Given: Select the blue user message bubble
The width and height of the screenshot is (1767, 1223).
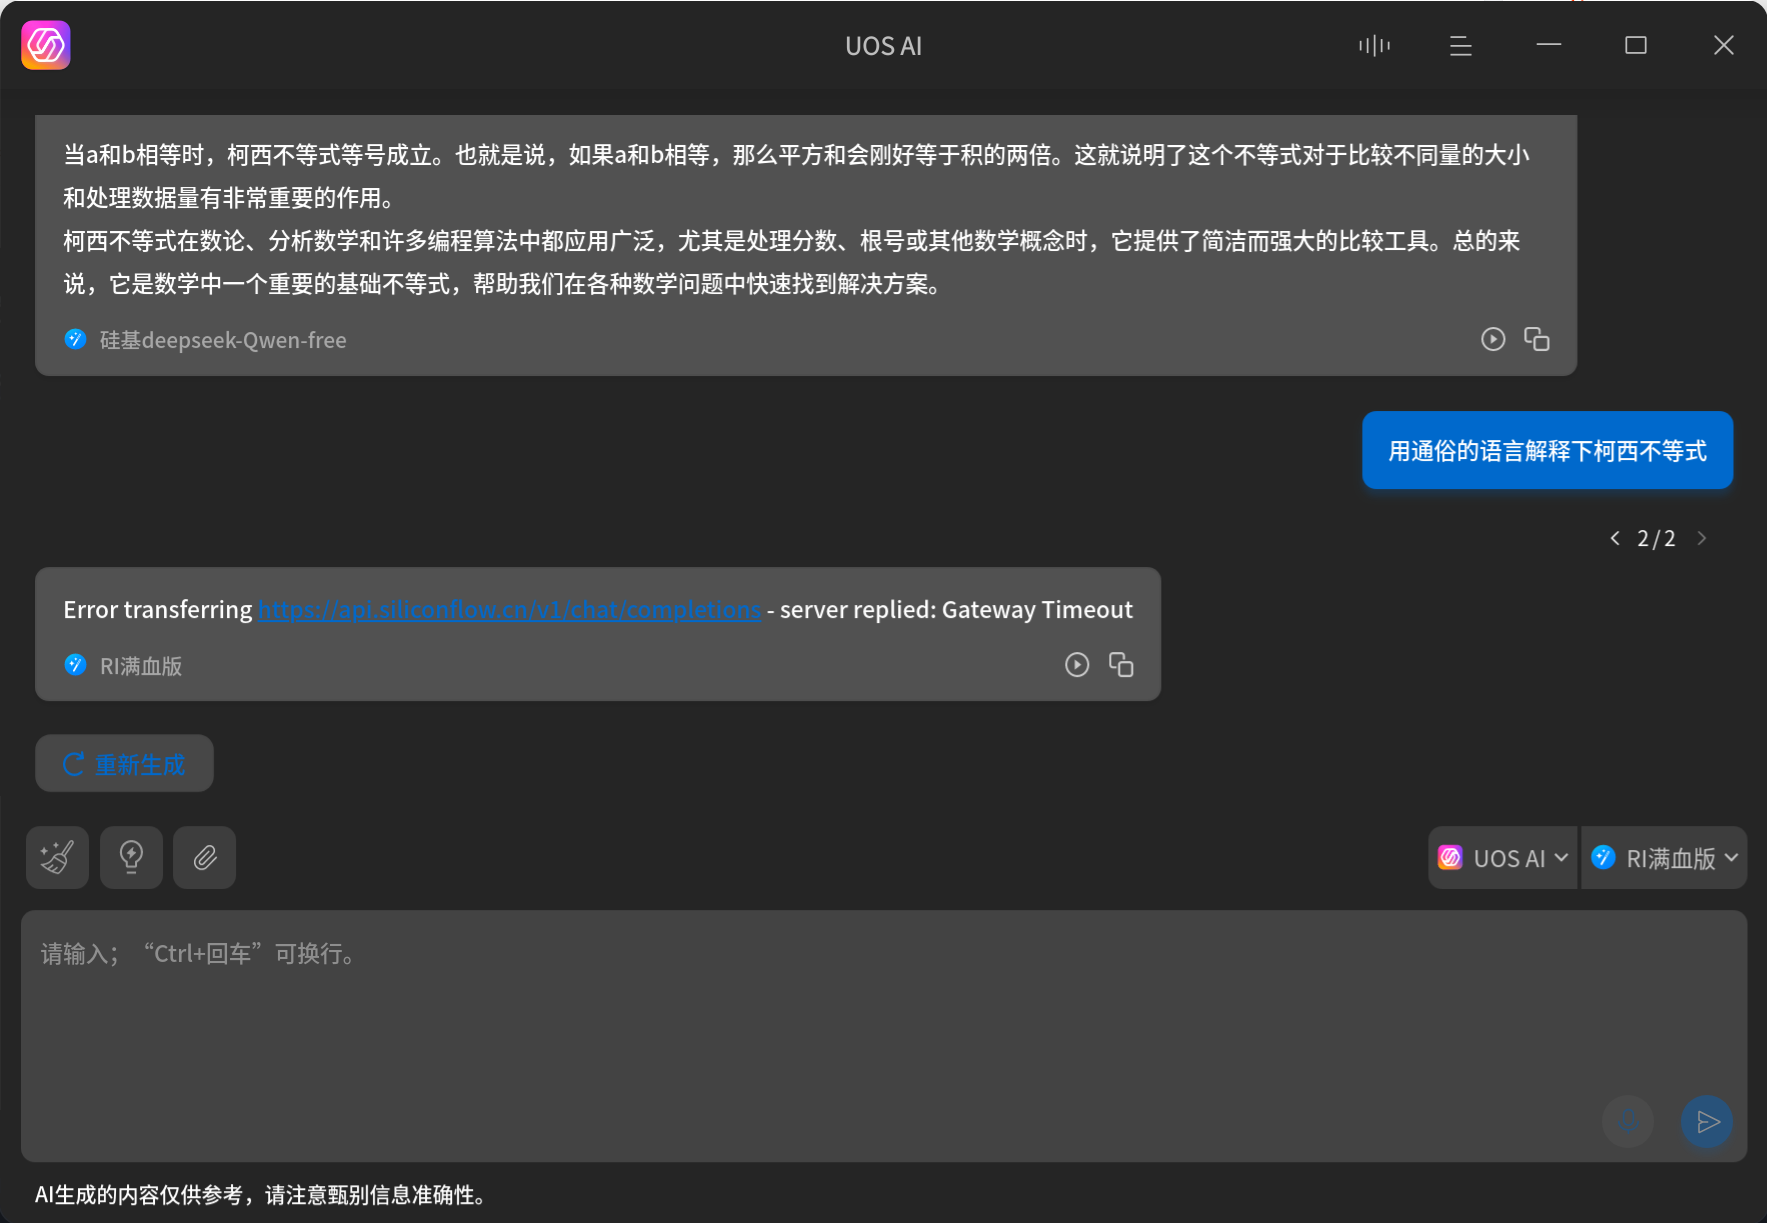Looking at the screenshot, I should click(x=1546, y=450).
